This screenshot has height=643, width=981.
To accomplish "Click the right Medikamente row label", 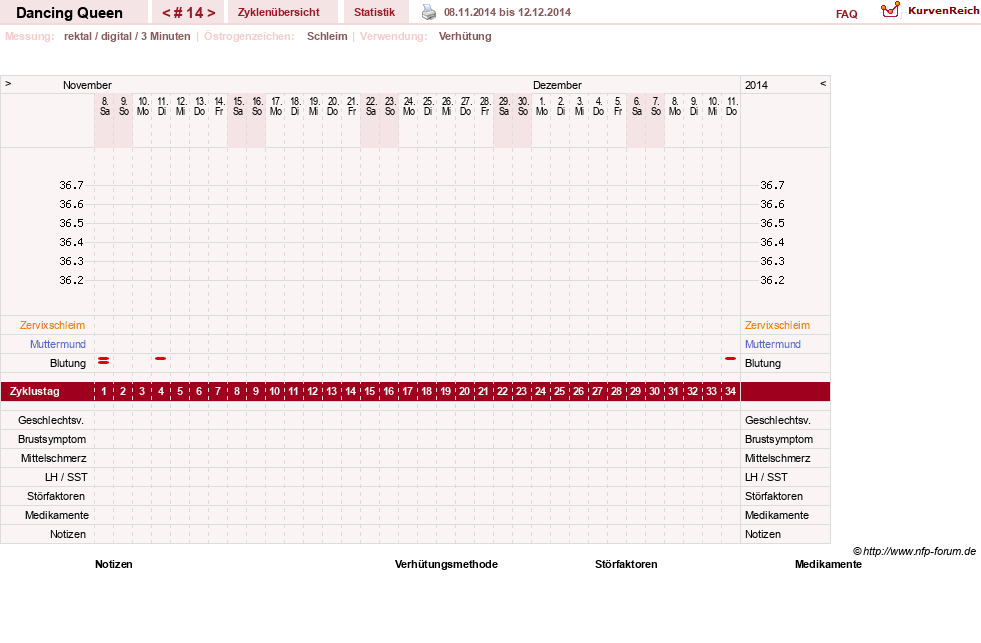I will (776, 515).
